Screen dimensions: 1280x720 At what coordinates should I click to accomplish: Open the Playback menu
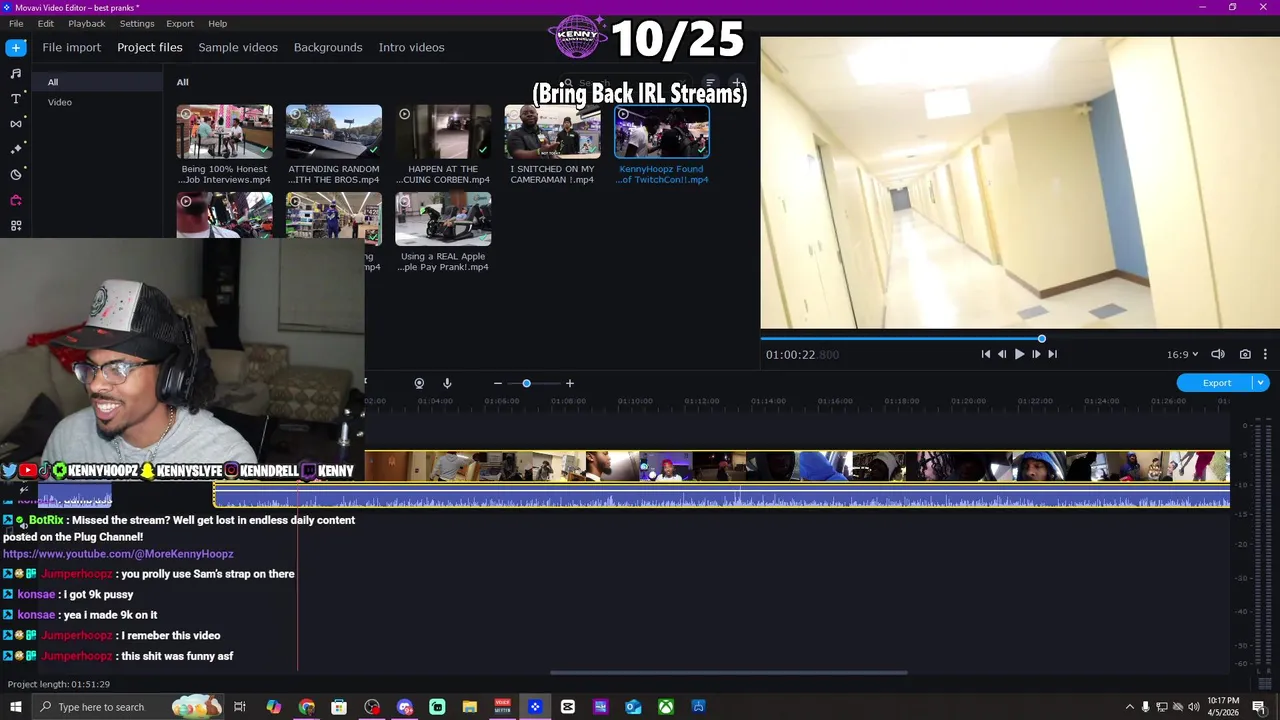pyautogui.click(x=87, y=23)
